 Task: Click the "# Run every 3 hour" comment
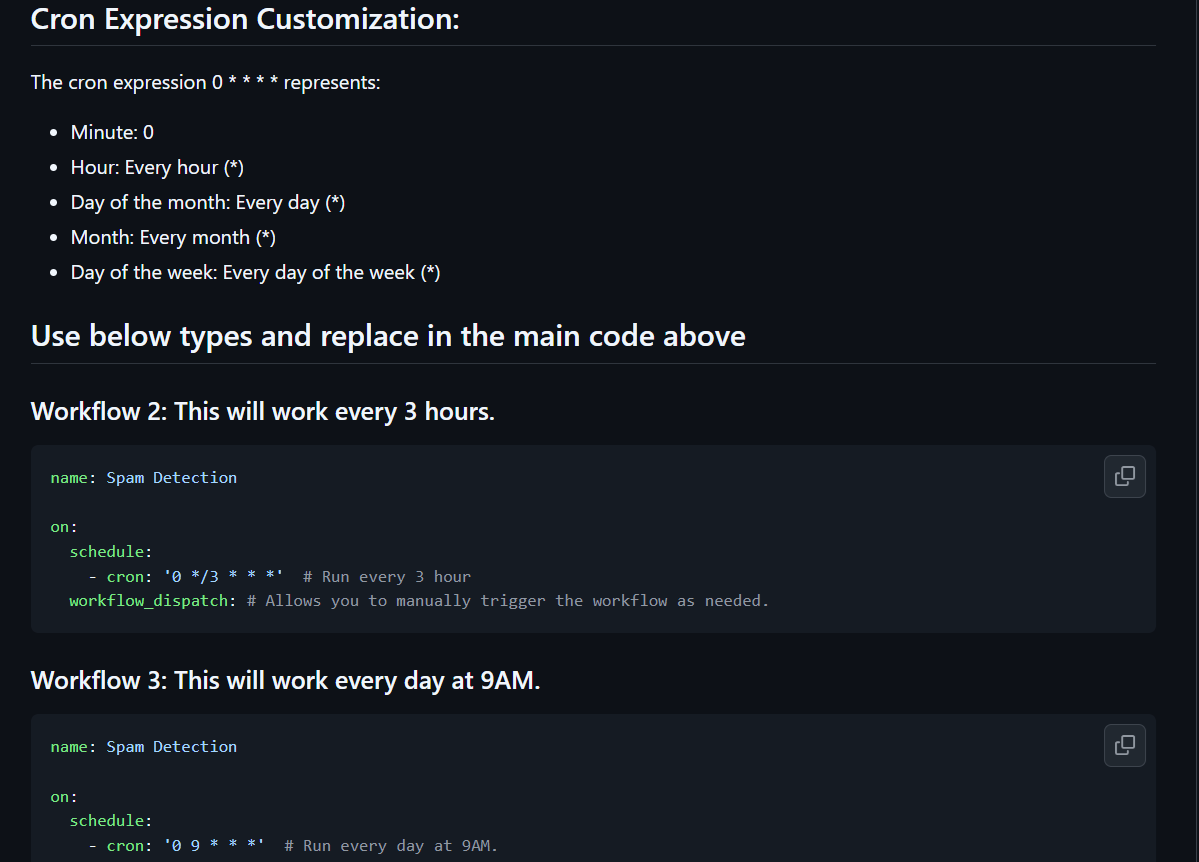[x=386, y=577]
